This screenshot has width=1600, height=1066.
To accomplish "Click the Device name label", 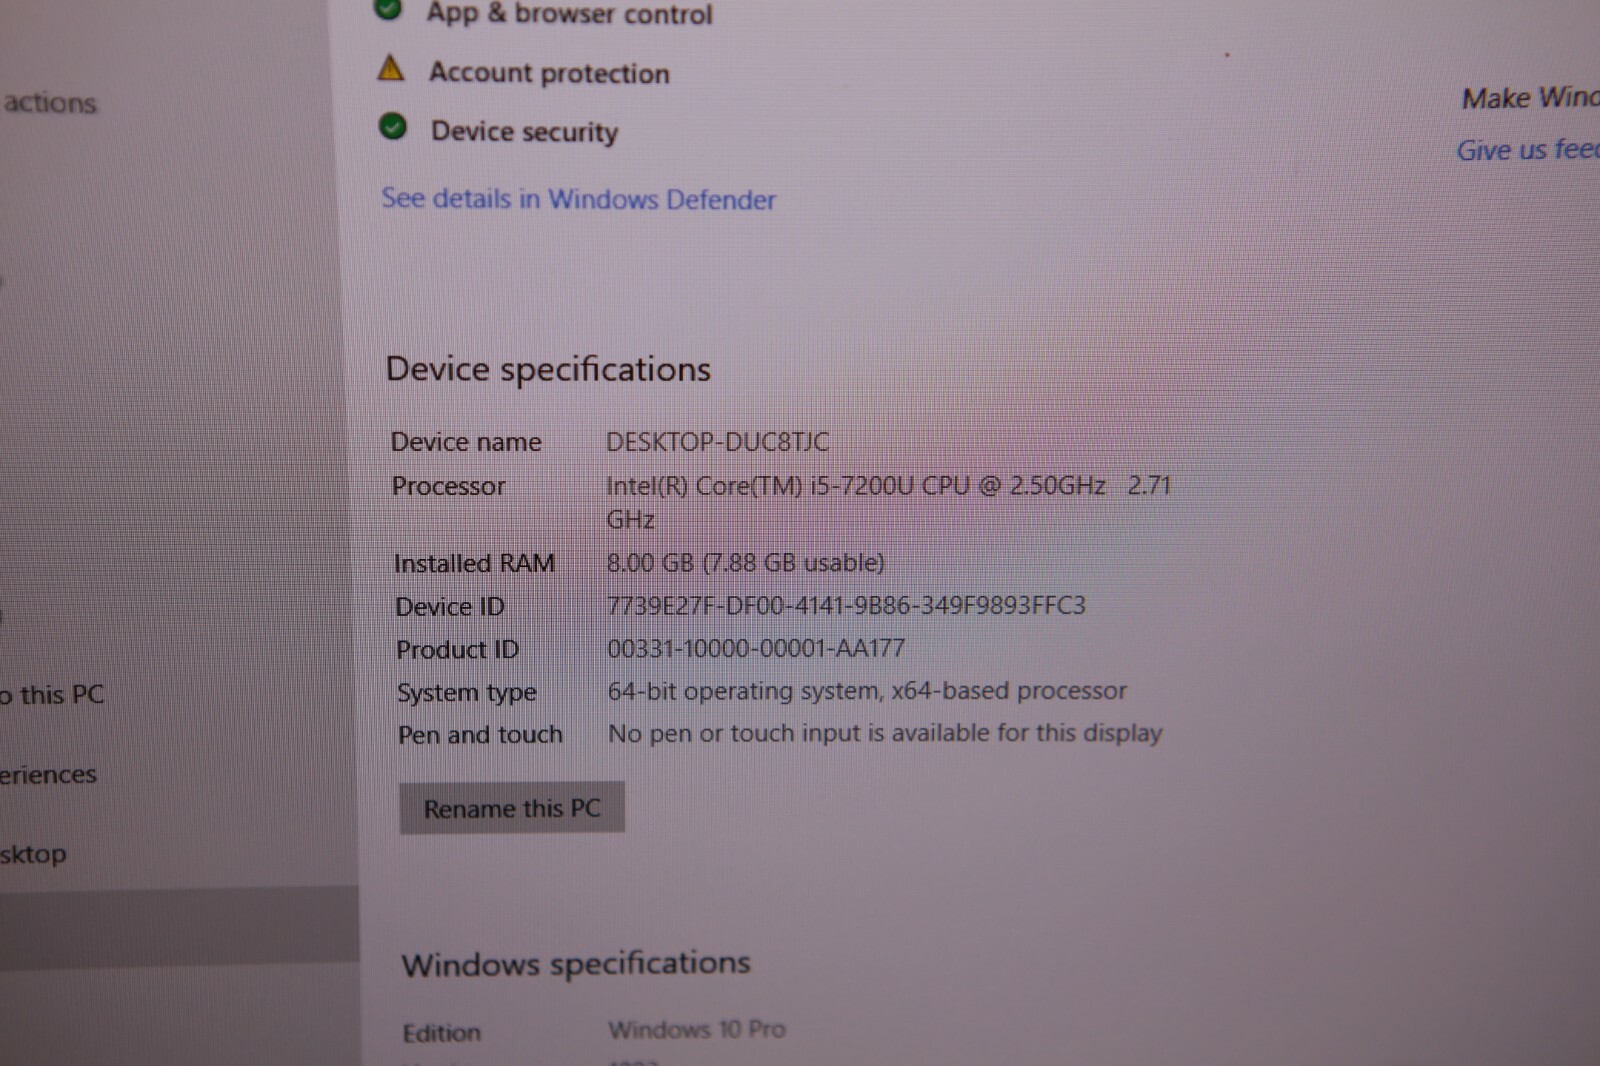I will point(466,442).
